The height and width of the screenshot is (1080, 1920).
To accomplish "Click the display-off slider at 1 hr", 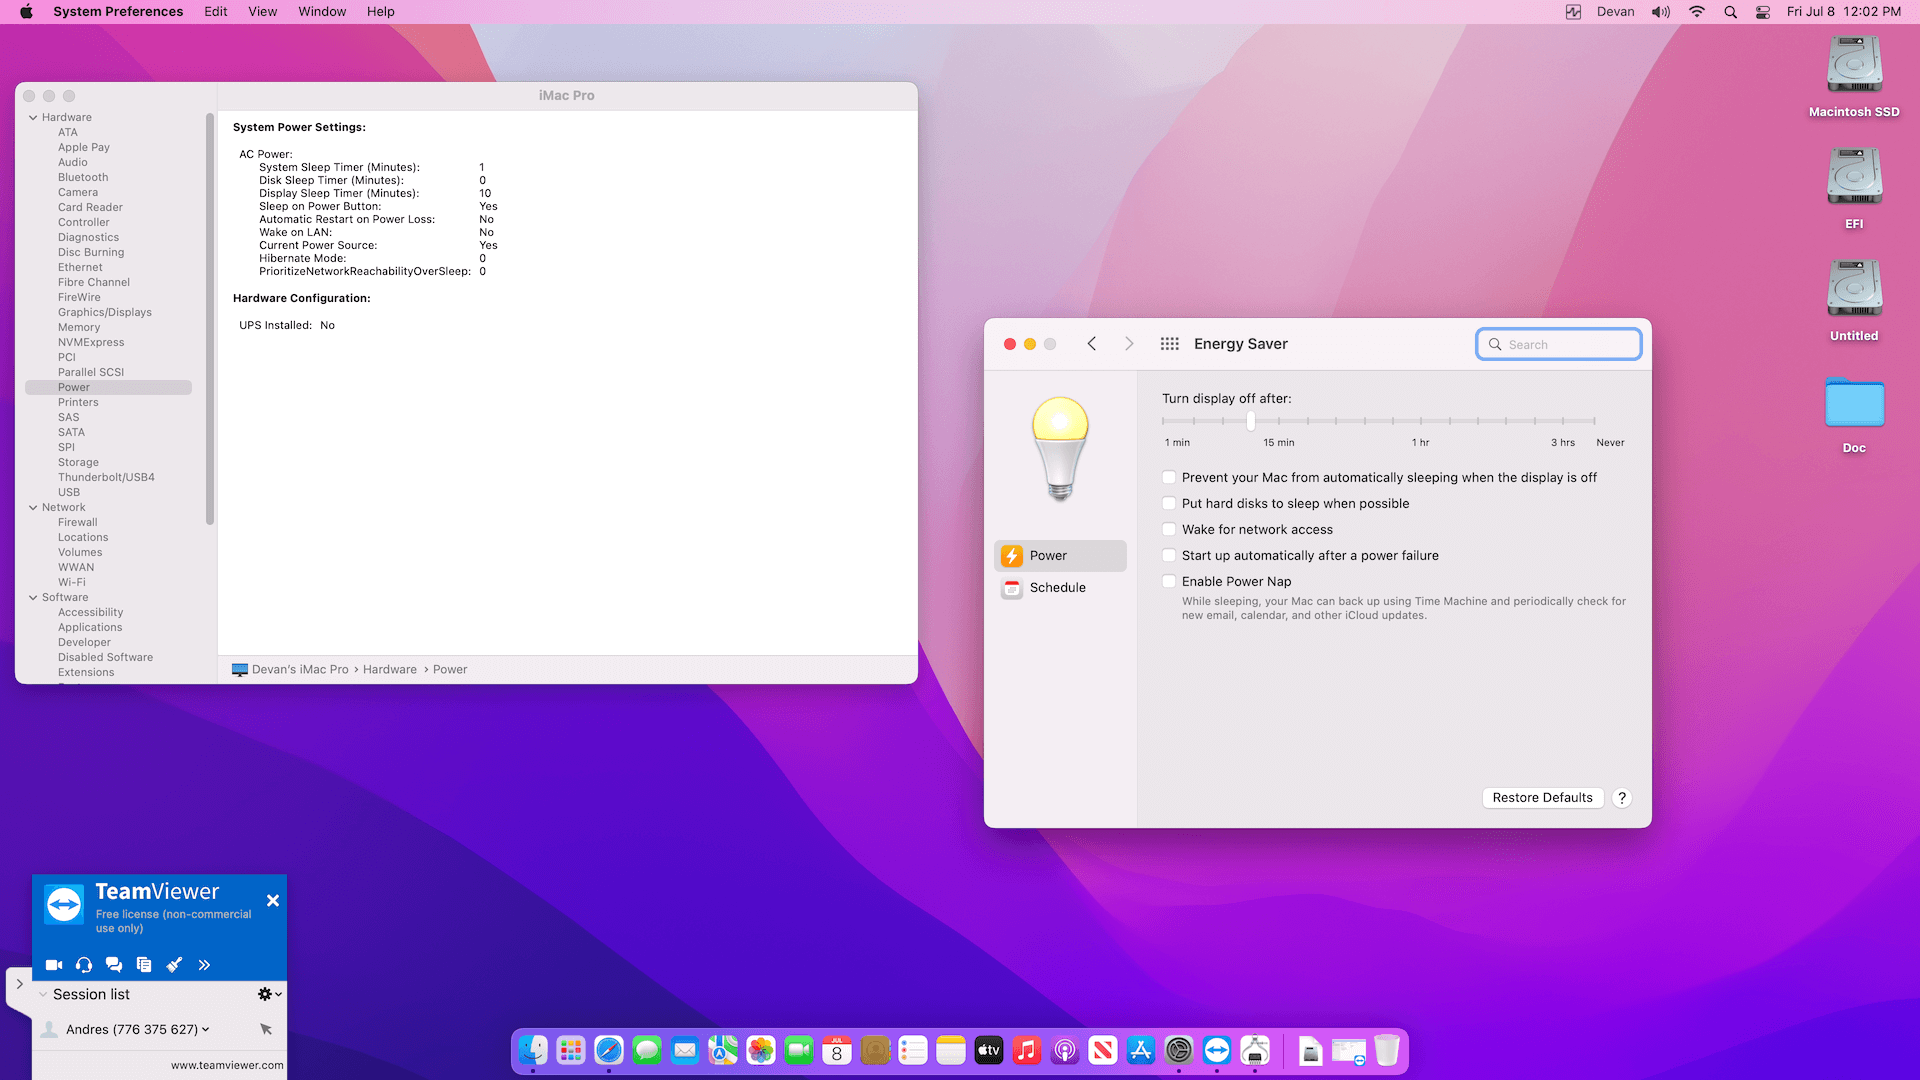I will pyautogui.click(x=1421, y=421).
